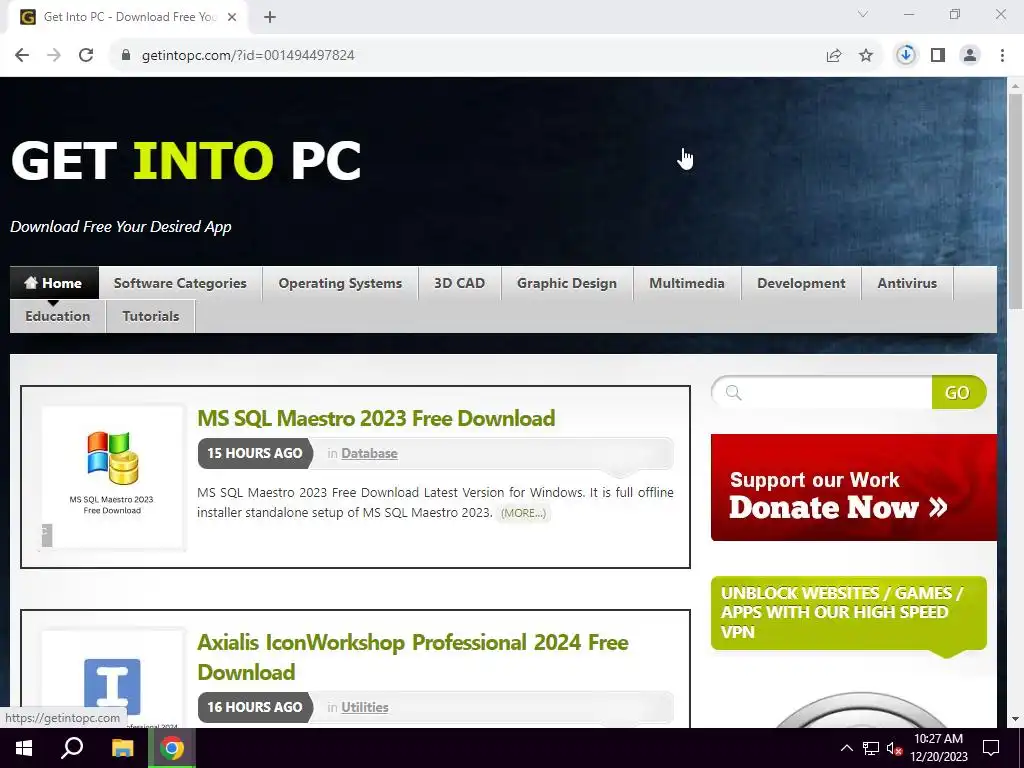Image resolution: width=1024 pixels, height=768 pixels.
Task: Open Software Categories menu
Action: 180,283
